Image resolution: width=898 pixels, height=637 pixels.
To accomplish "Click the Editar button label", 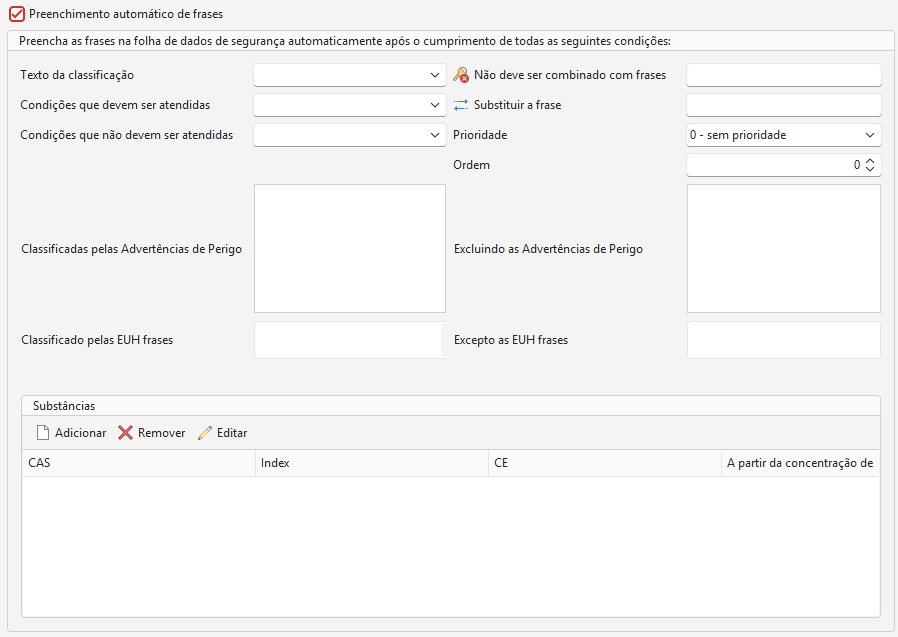I will pos(232,432).
